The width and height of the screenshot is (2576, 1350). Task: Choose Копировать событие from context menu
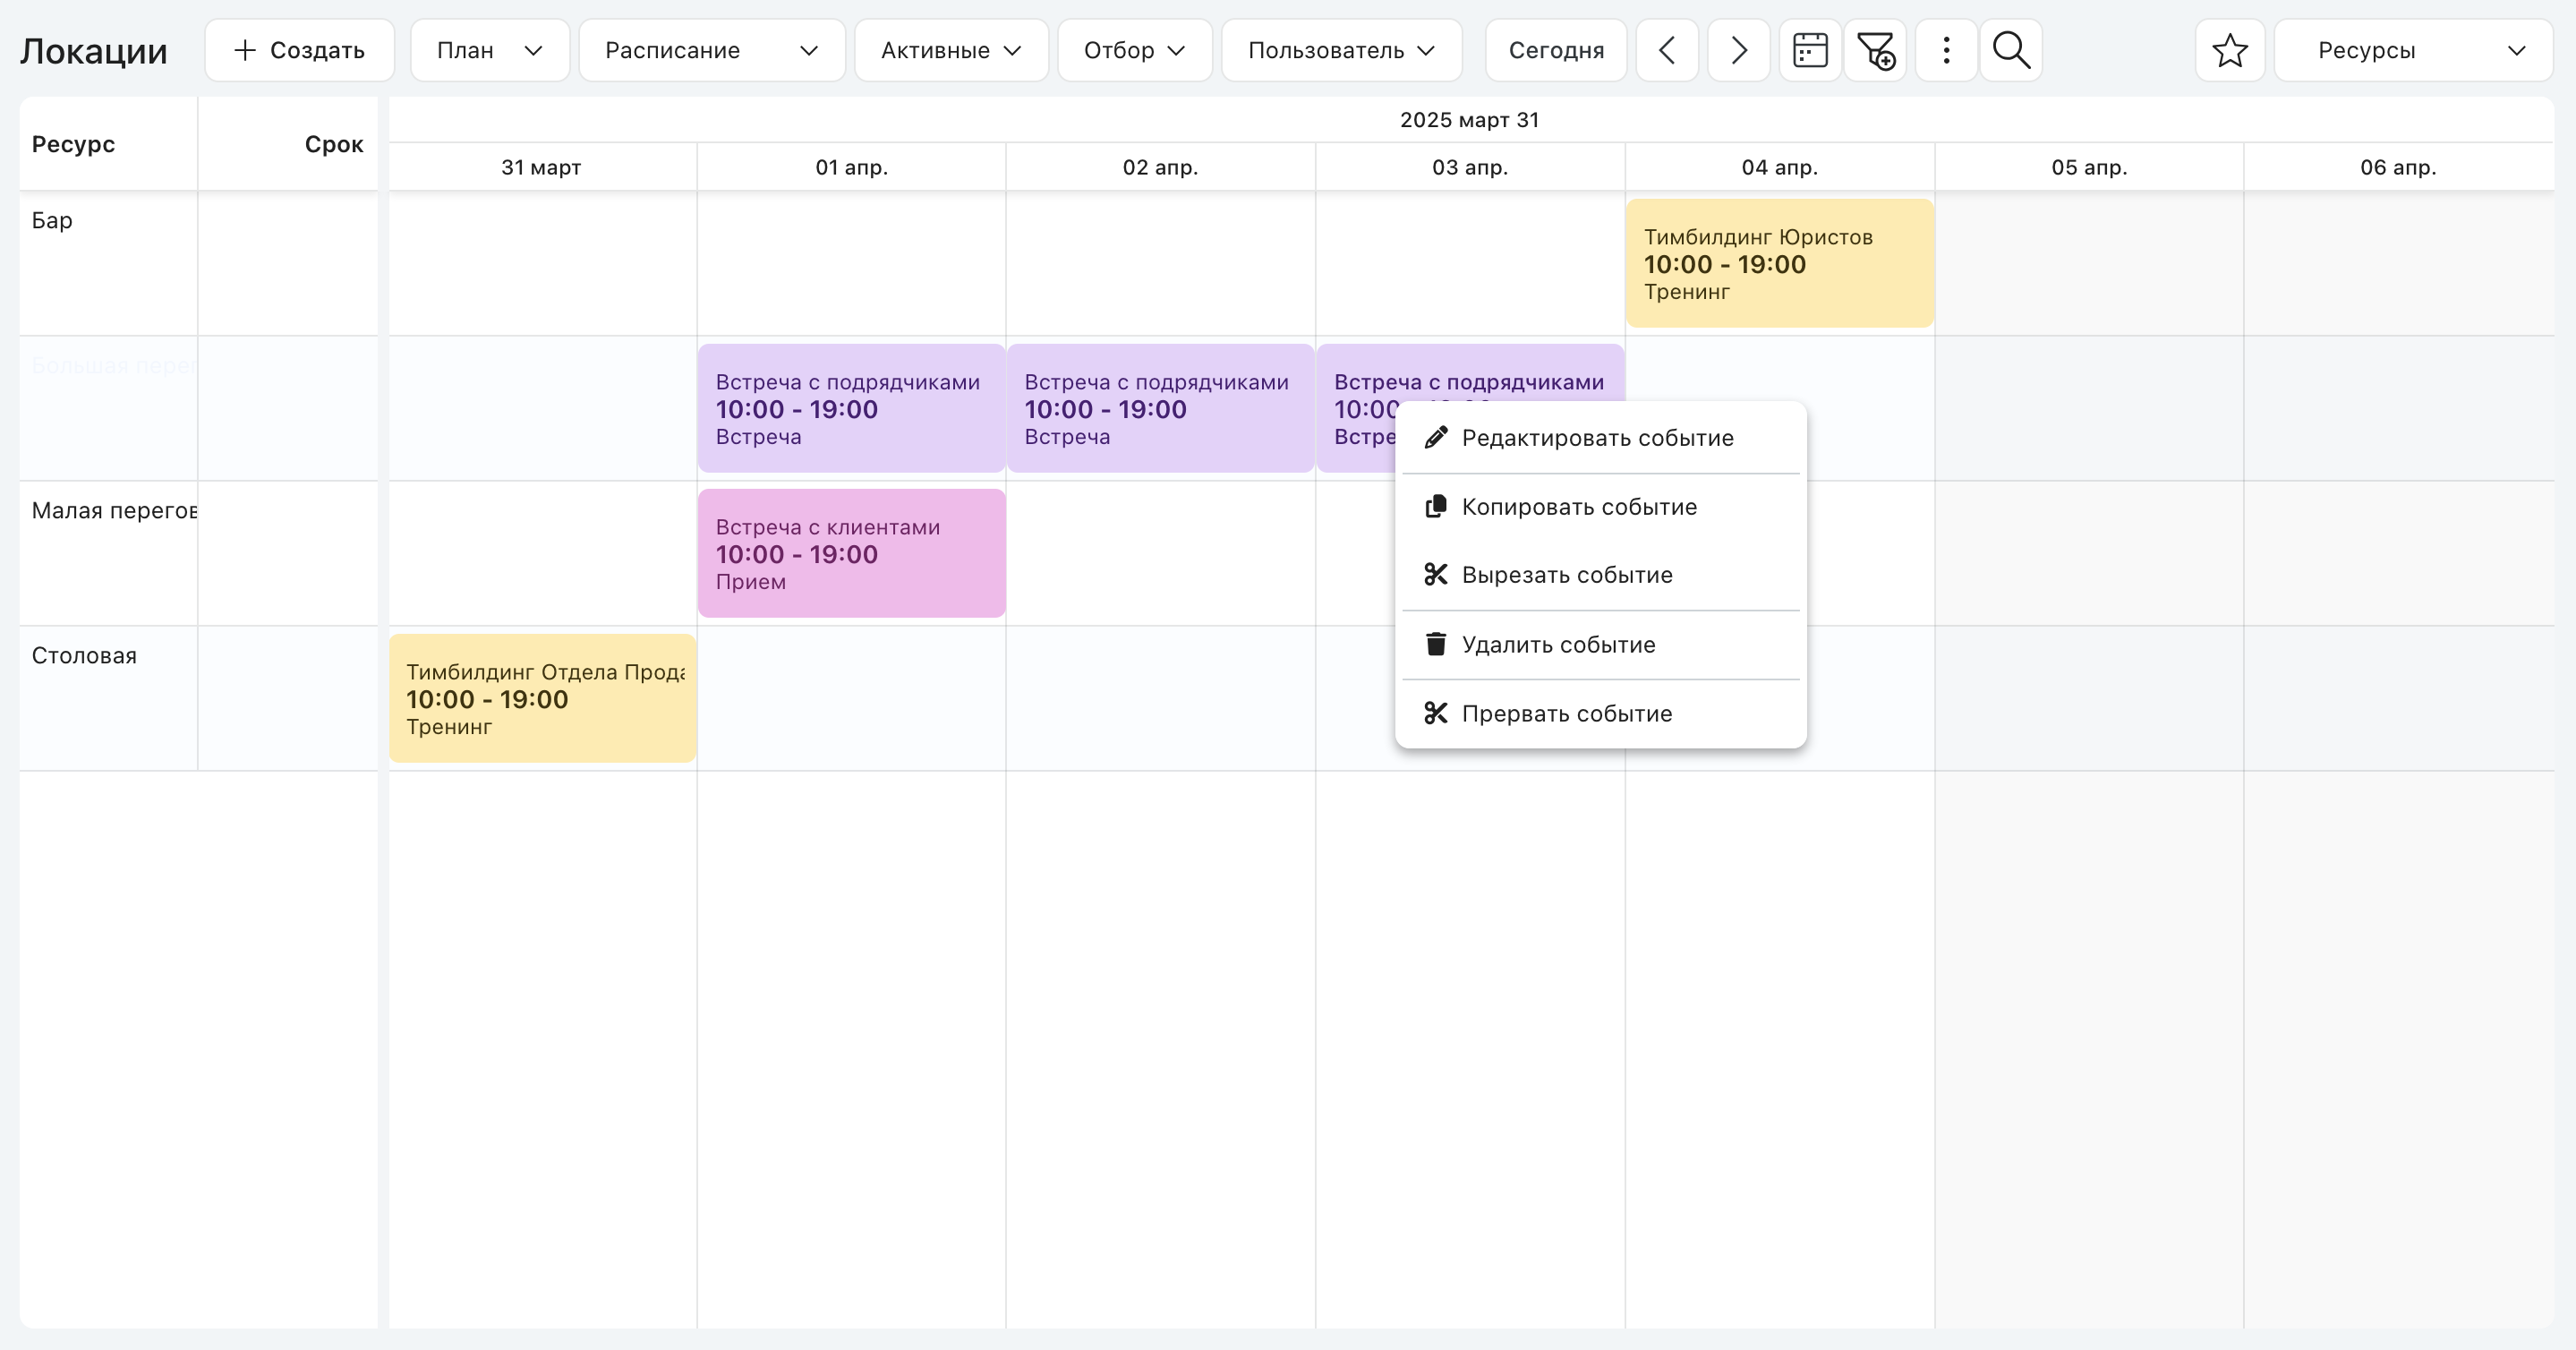coord(1600,507)
